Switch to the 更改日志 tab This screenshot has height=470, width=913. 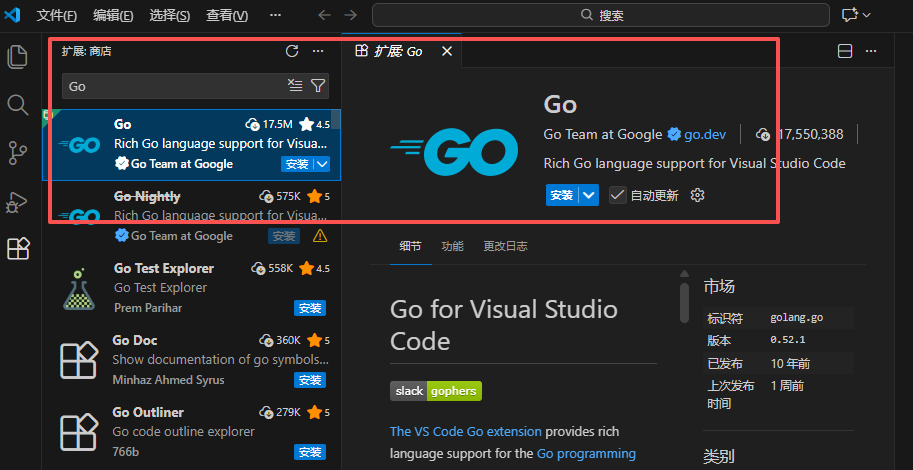click(505, 246)
